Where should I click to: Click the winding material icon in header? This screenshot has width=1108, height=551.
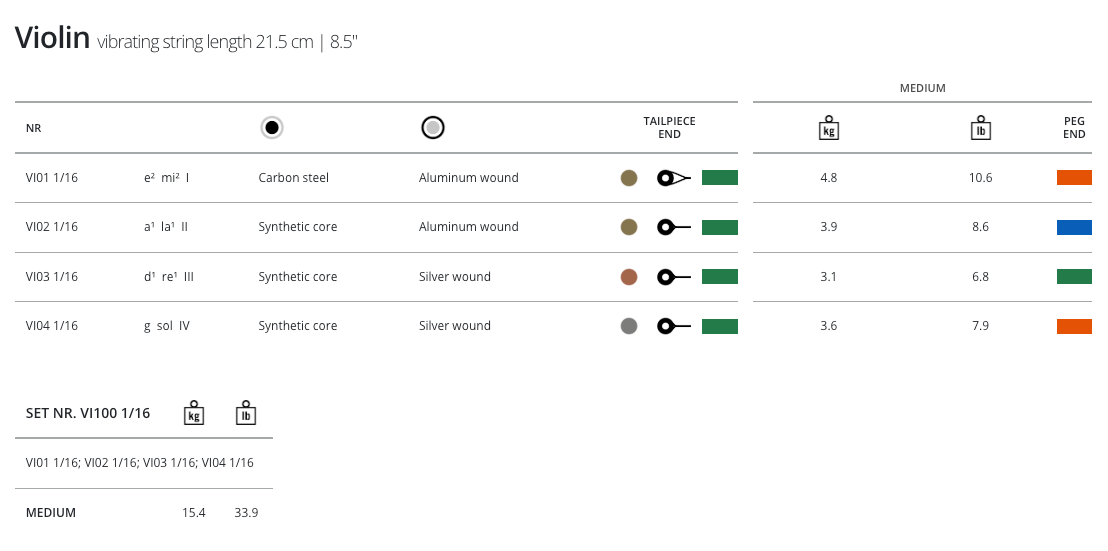[433, 128]
